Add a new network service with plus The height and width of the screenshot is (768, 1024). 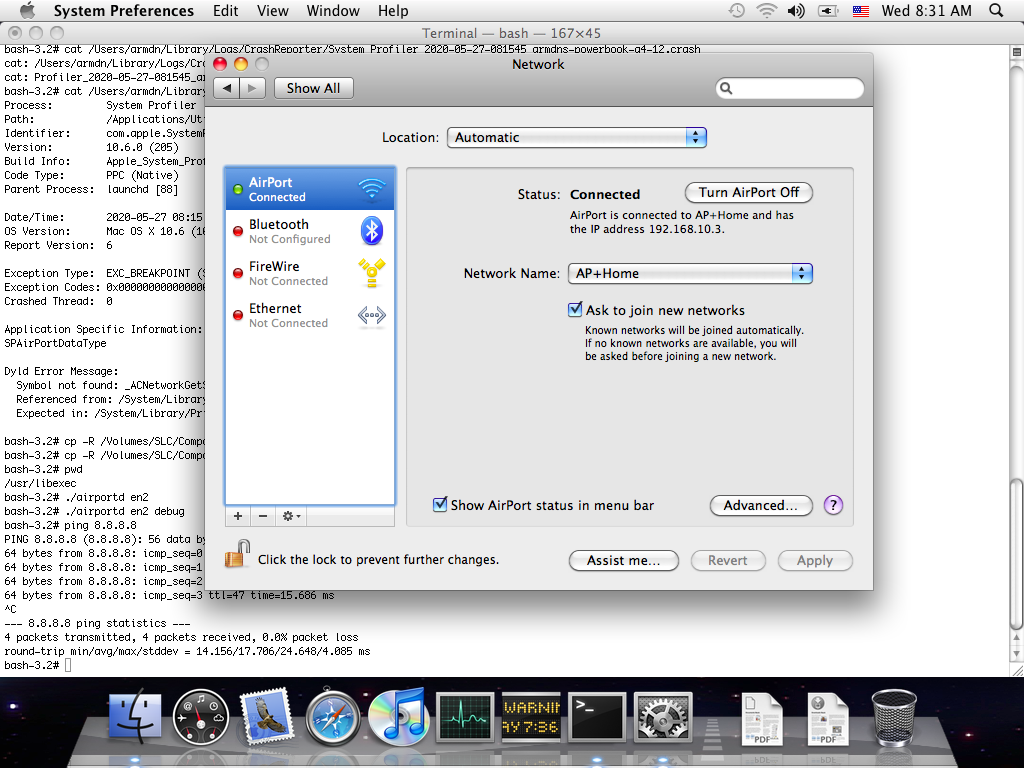click(x=238, y=516)
